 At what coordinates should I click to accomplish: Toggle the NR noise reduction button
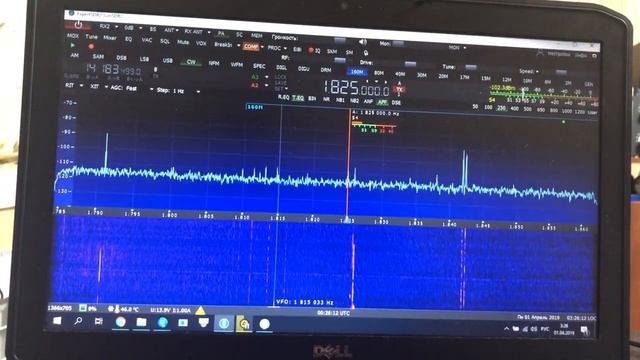point(326,99)
